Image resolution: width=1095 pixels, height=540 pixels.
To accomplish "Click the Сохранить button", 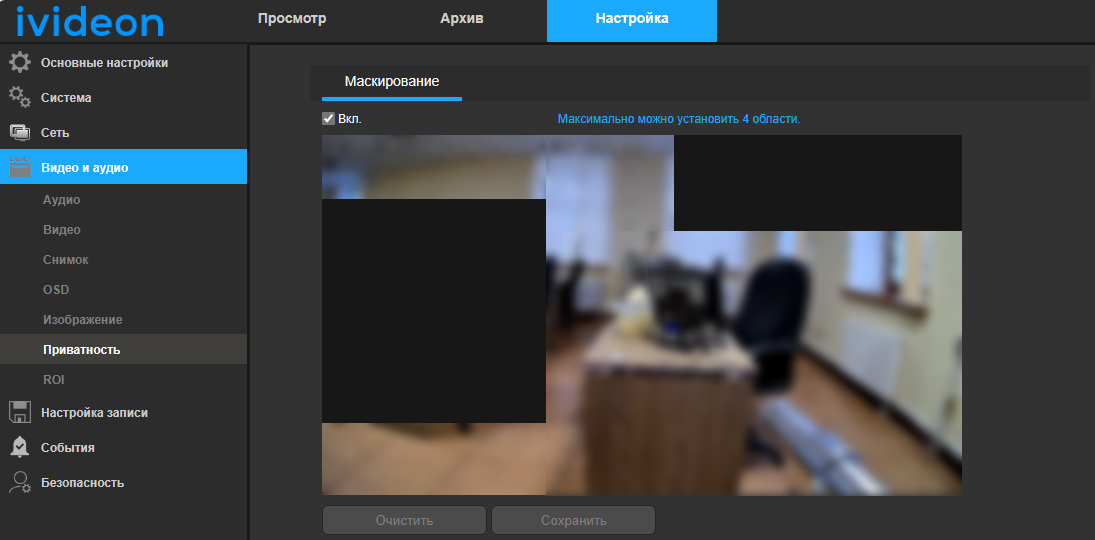I will pyautogui.click(x=573, y=520).
